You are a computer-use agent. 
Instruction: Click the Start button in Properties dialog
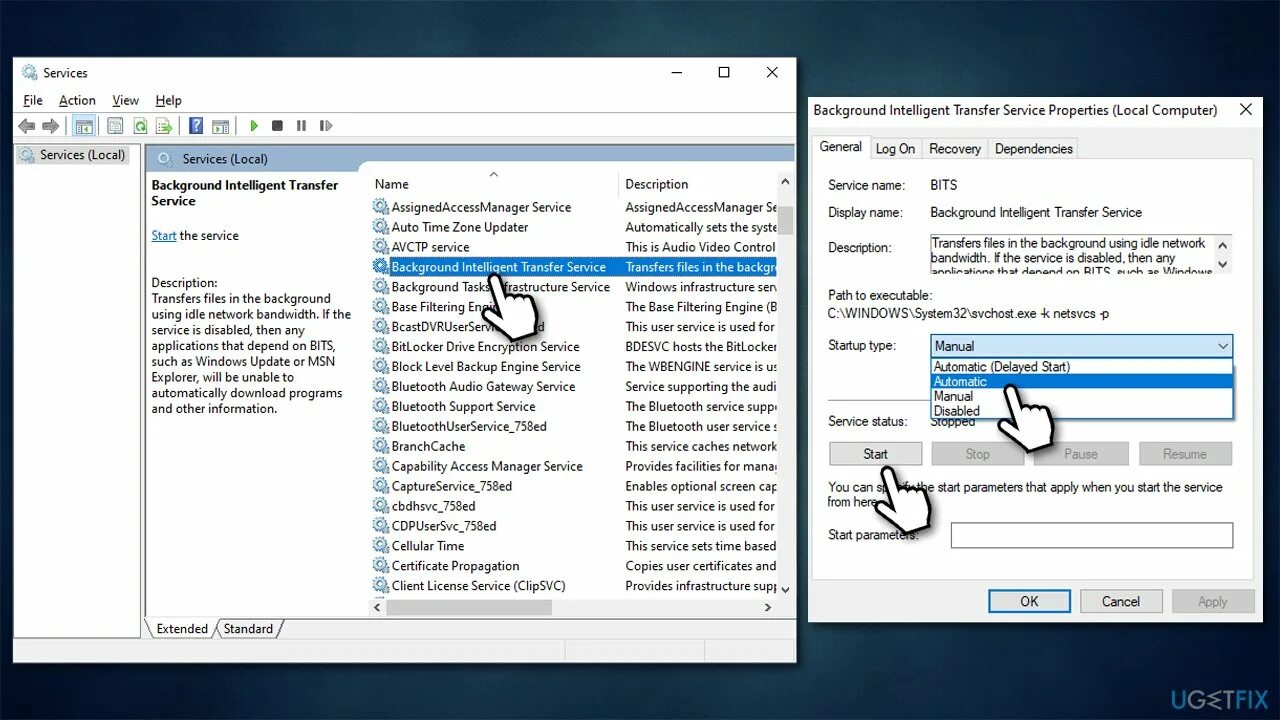875,454
